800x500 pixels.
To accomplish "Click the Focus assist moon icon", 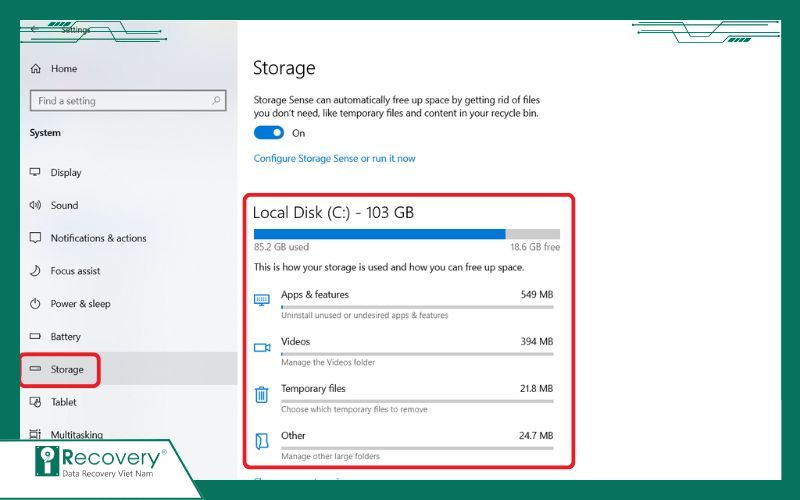I will point(36,271).
